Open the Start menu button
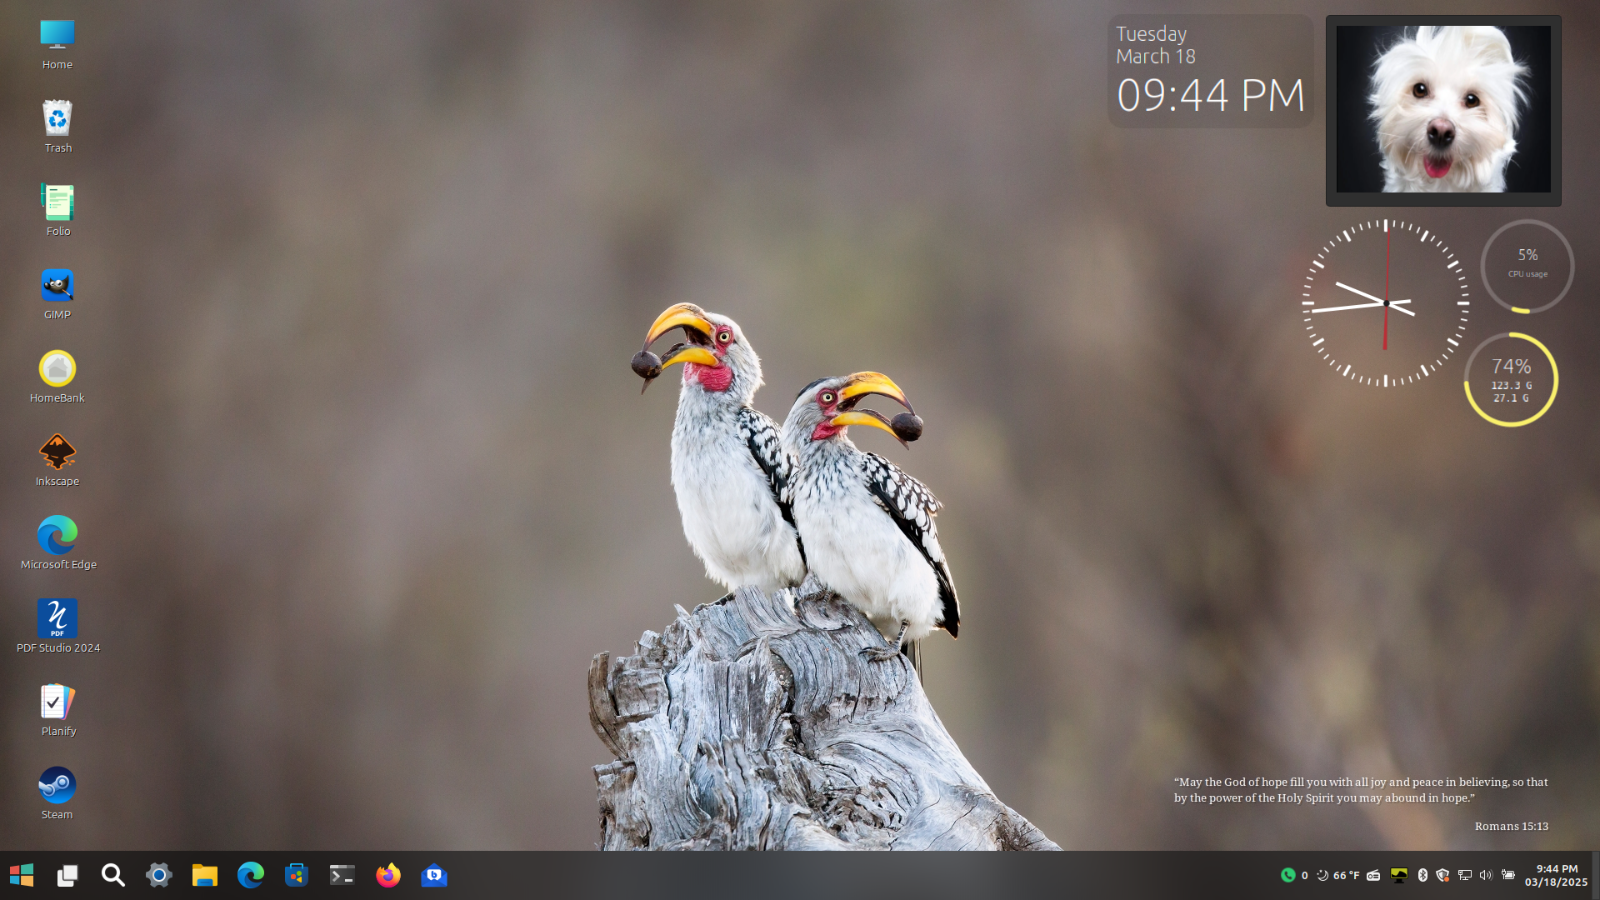1600x900 pixels. pyautogui.click(x=21, y=876)
